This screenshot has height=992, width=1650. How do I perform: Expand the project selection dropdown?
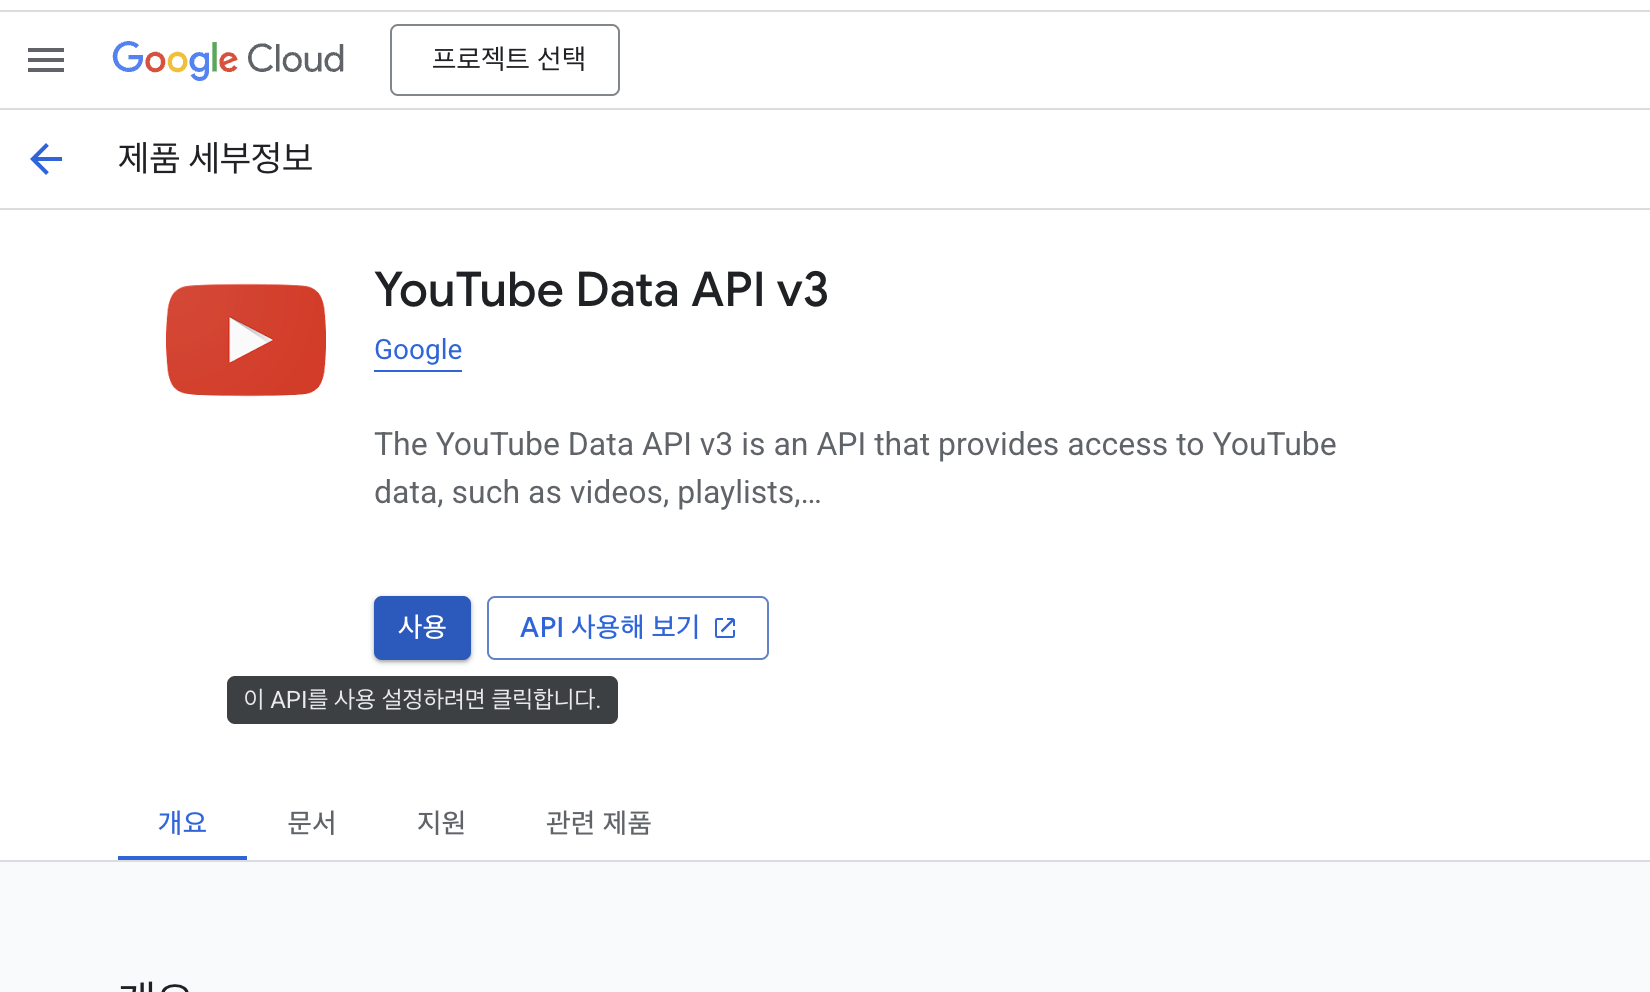(x=504, y=60)
